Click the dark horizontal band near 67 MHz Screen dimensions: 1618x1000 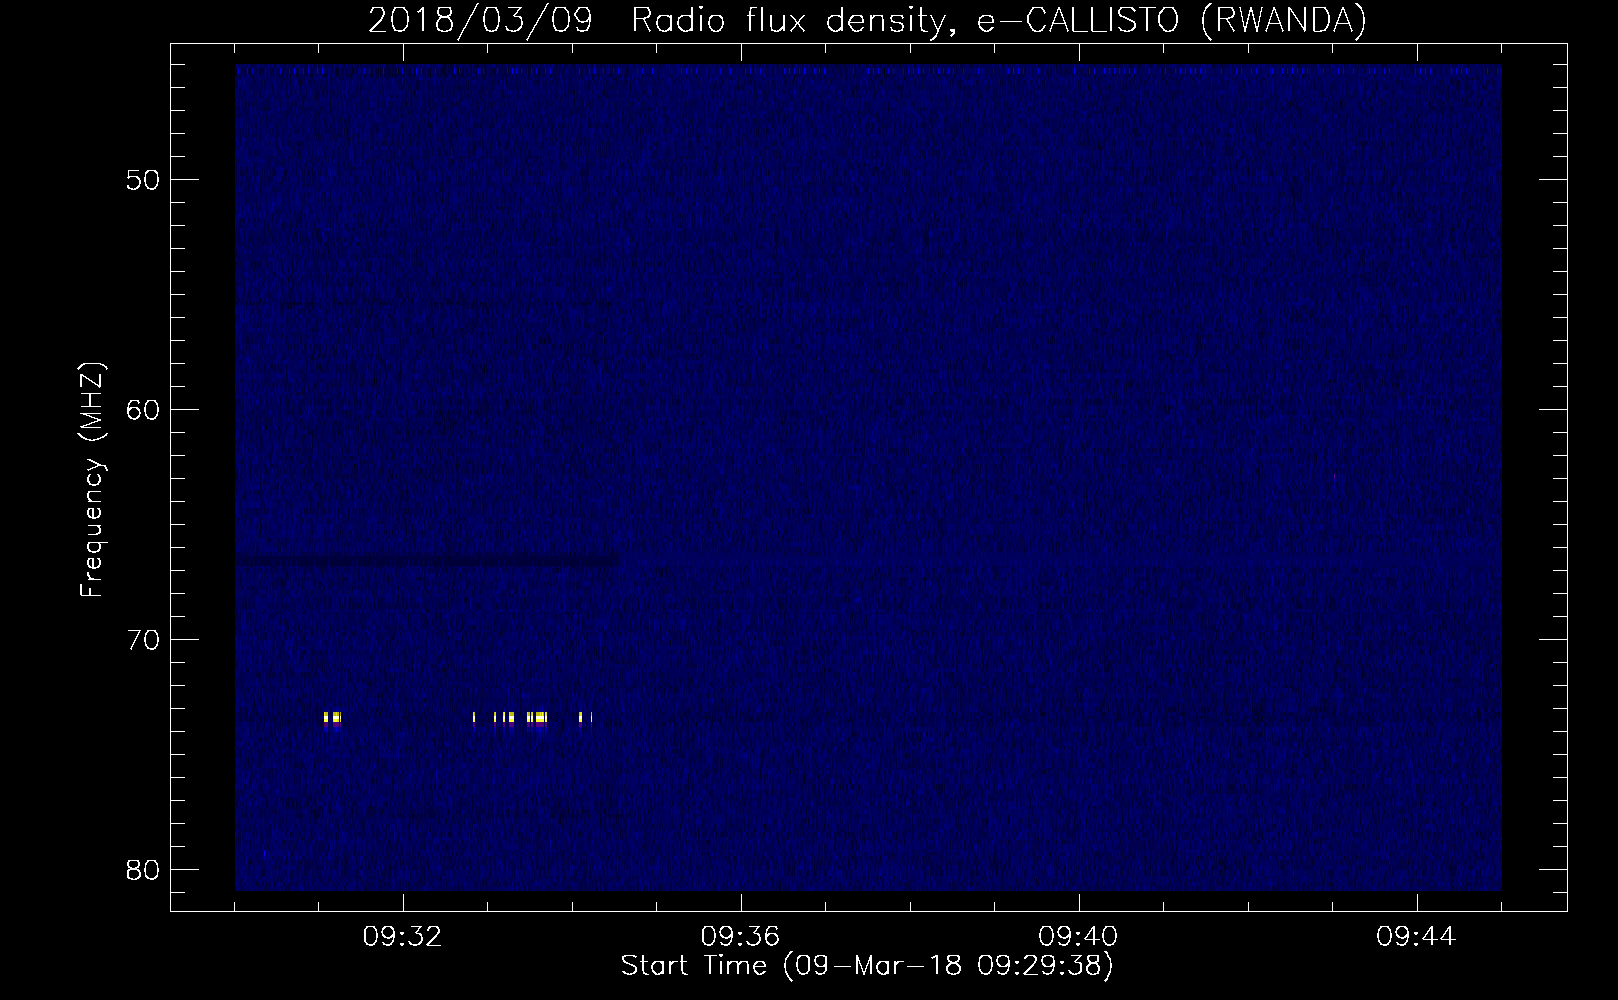coord(427,561)
